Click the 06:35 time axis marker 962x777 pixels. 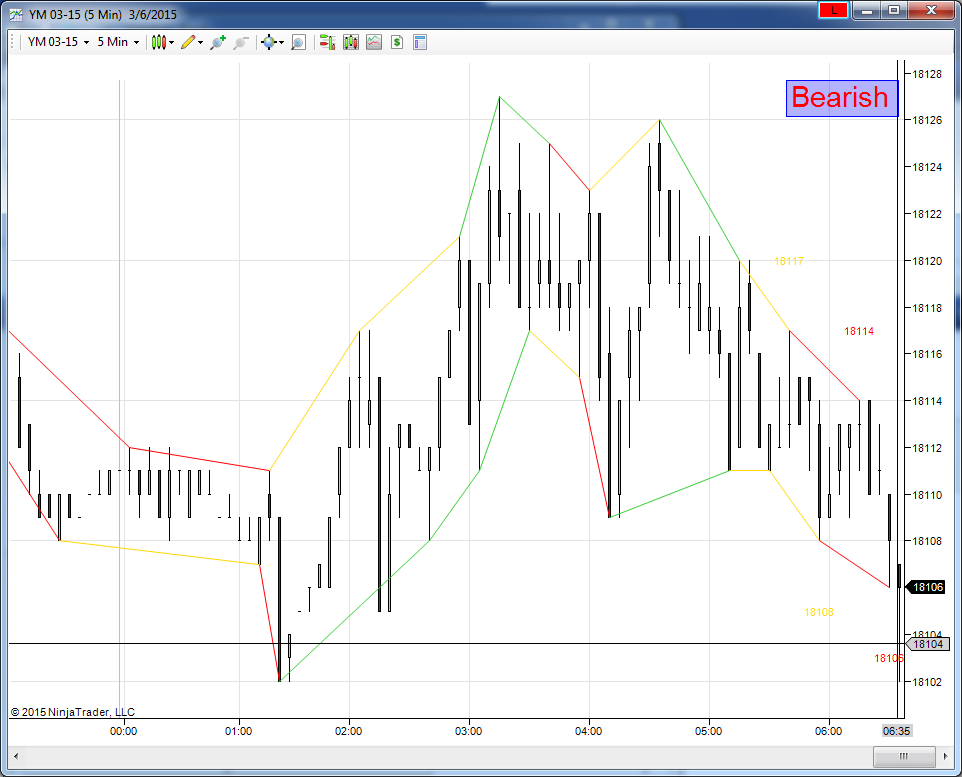click(896, 731)
